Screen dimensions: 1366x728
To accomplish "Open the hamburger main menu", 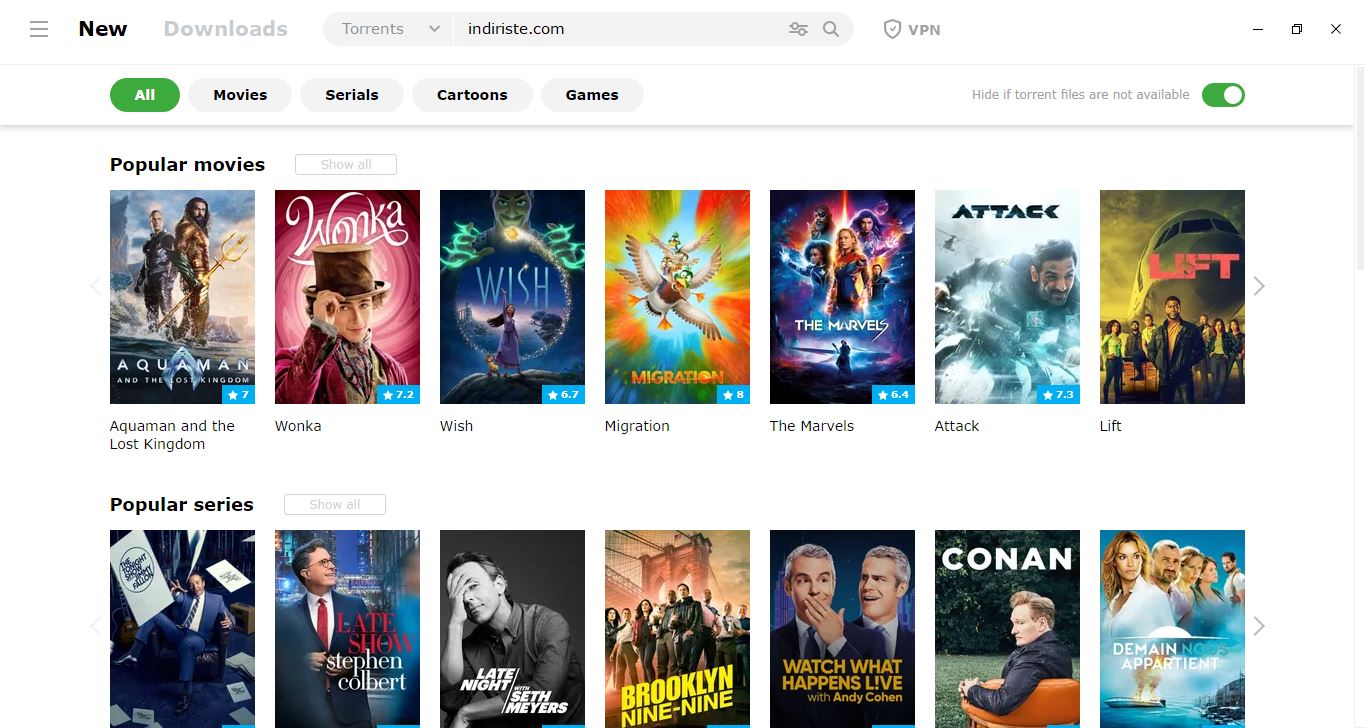I will [x=39, y=29].
